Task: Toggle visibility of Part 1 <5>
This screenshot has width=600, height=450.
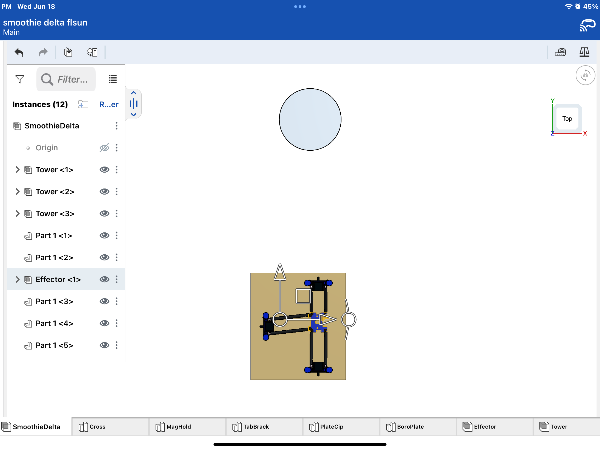Action: 104,345
